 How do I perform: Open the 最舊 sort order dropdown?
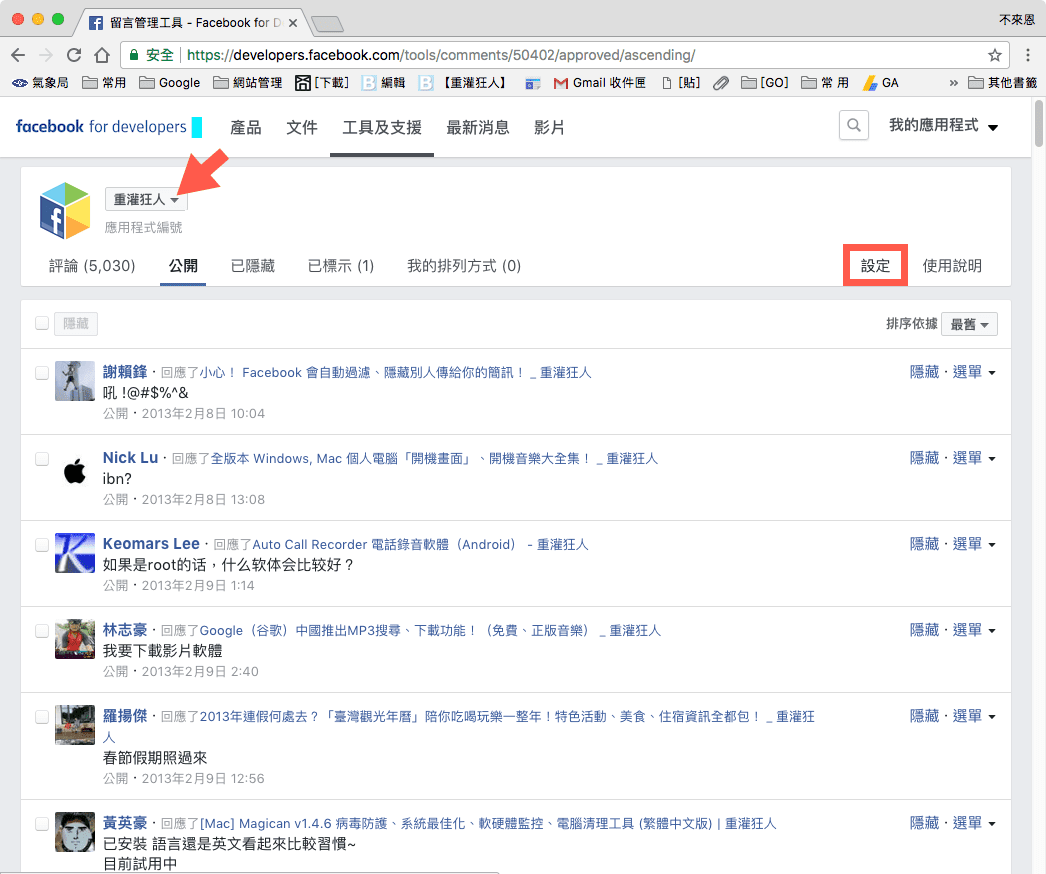[969, 324]
